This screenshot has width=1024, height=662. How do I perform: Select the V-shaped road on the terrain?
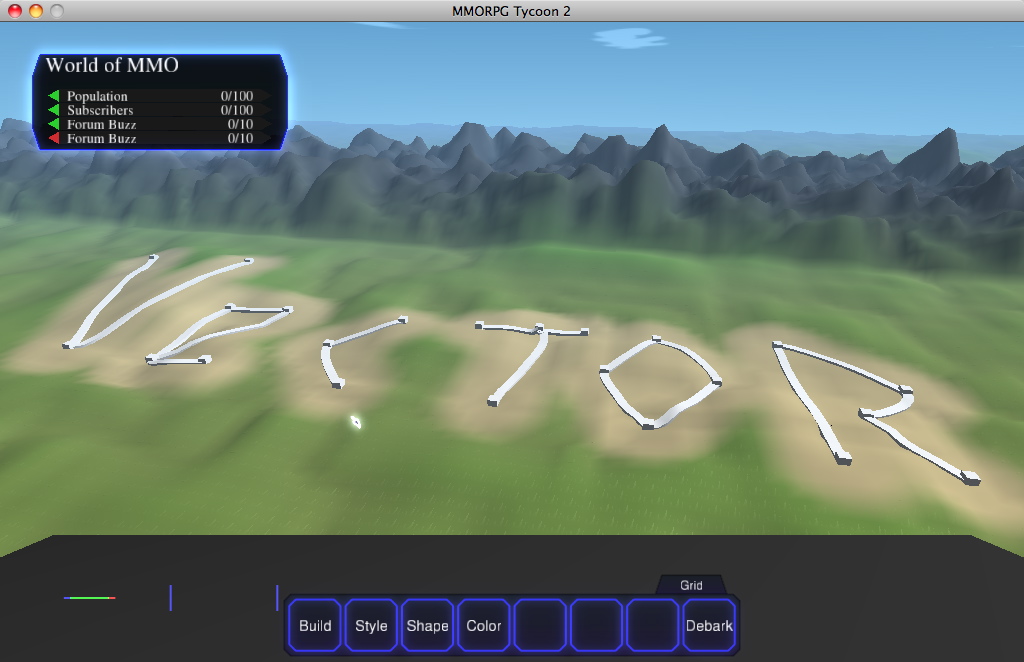(158, 302)
